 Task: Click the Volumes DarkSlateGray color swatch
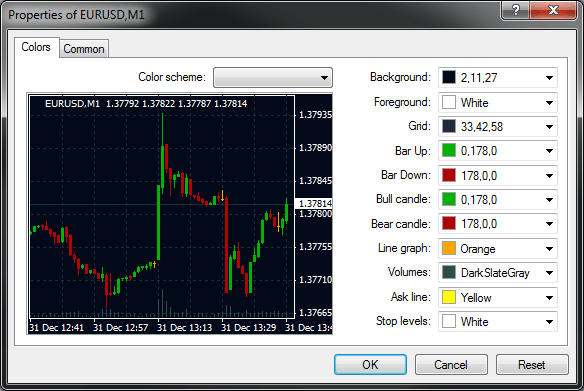coord(449,273)
